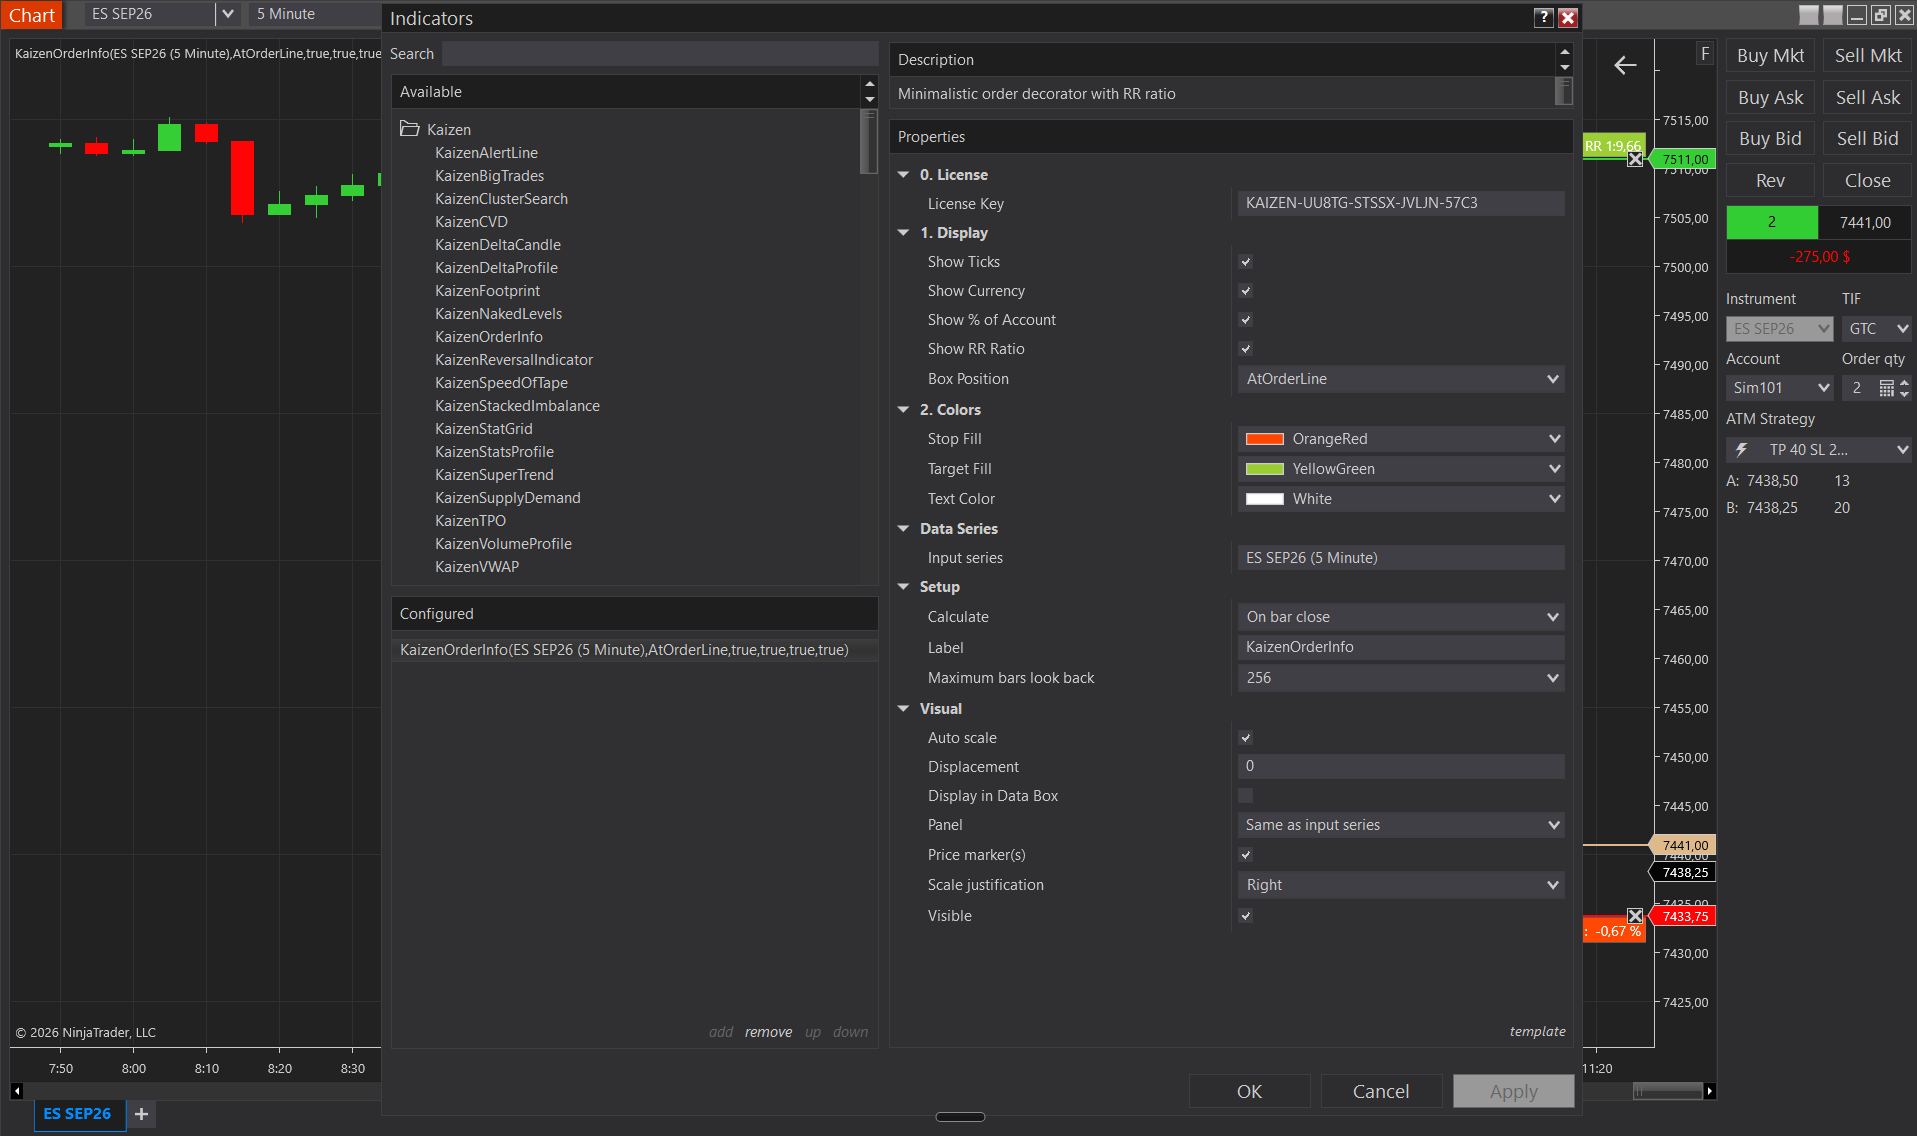Viewport: 1917px width, 1136px height.
Task: Open the Account Sim101 dropdown
Action: [1780, 388]
